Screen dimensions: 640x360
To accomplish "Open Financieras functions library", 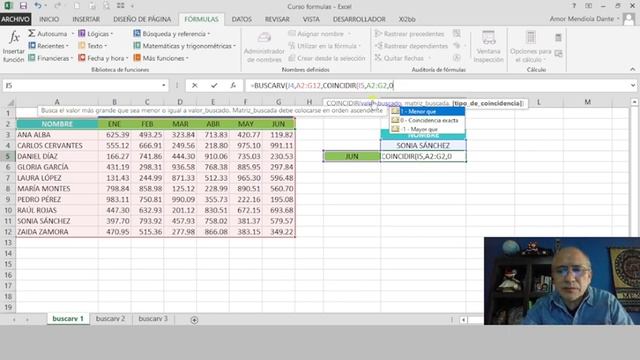I will 51,58.
